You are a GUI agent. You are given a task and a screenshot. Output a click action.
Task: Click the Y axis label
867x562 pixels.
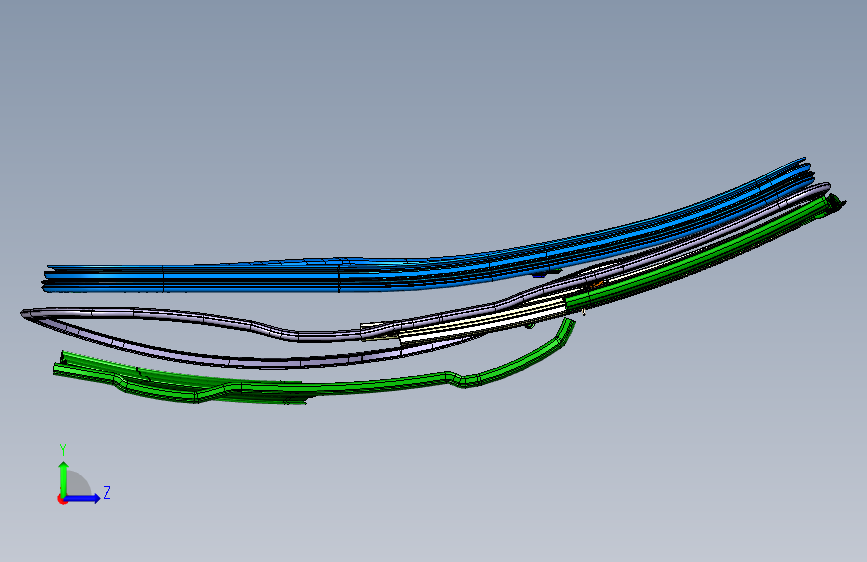click(63, 450)
